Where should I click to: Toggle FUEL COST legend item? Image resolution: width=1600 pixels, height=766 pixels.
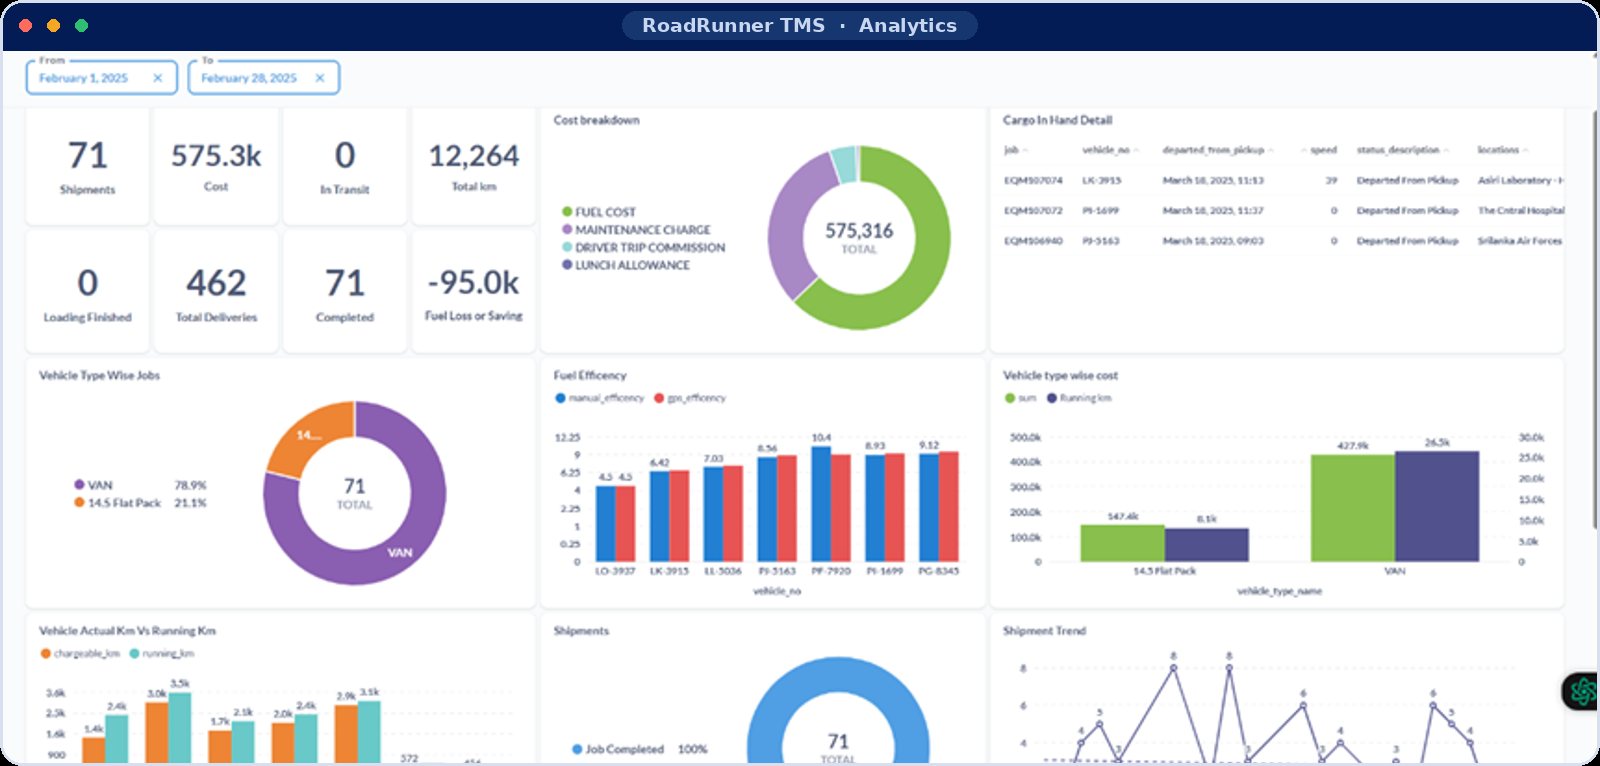tap(599, 212)
